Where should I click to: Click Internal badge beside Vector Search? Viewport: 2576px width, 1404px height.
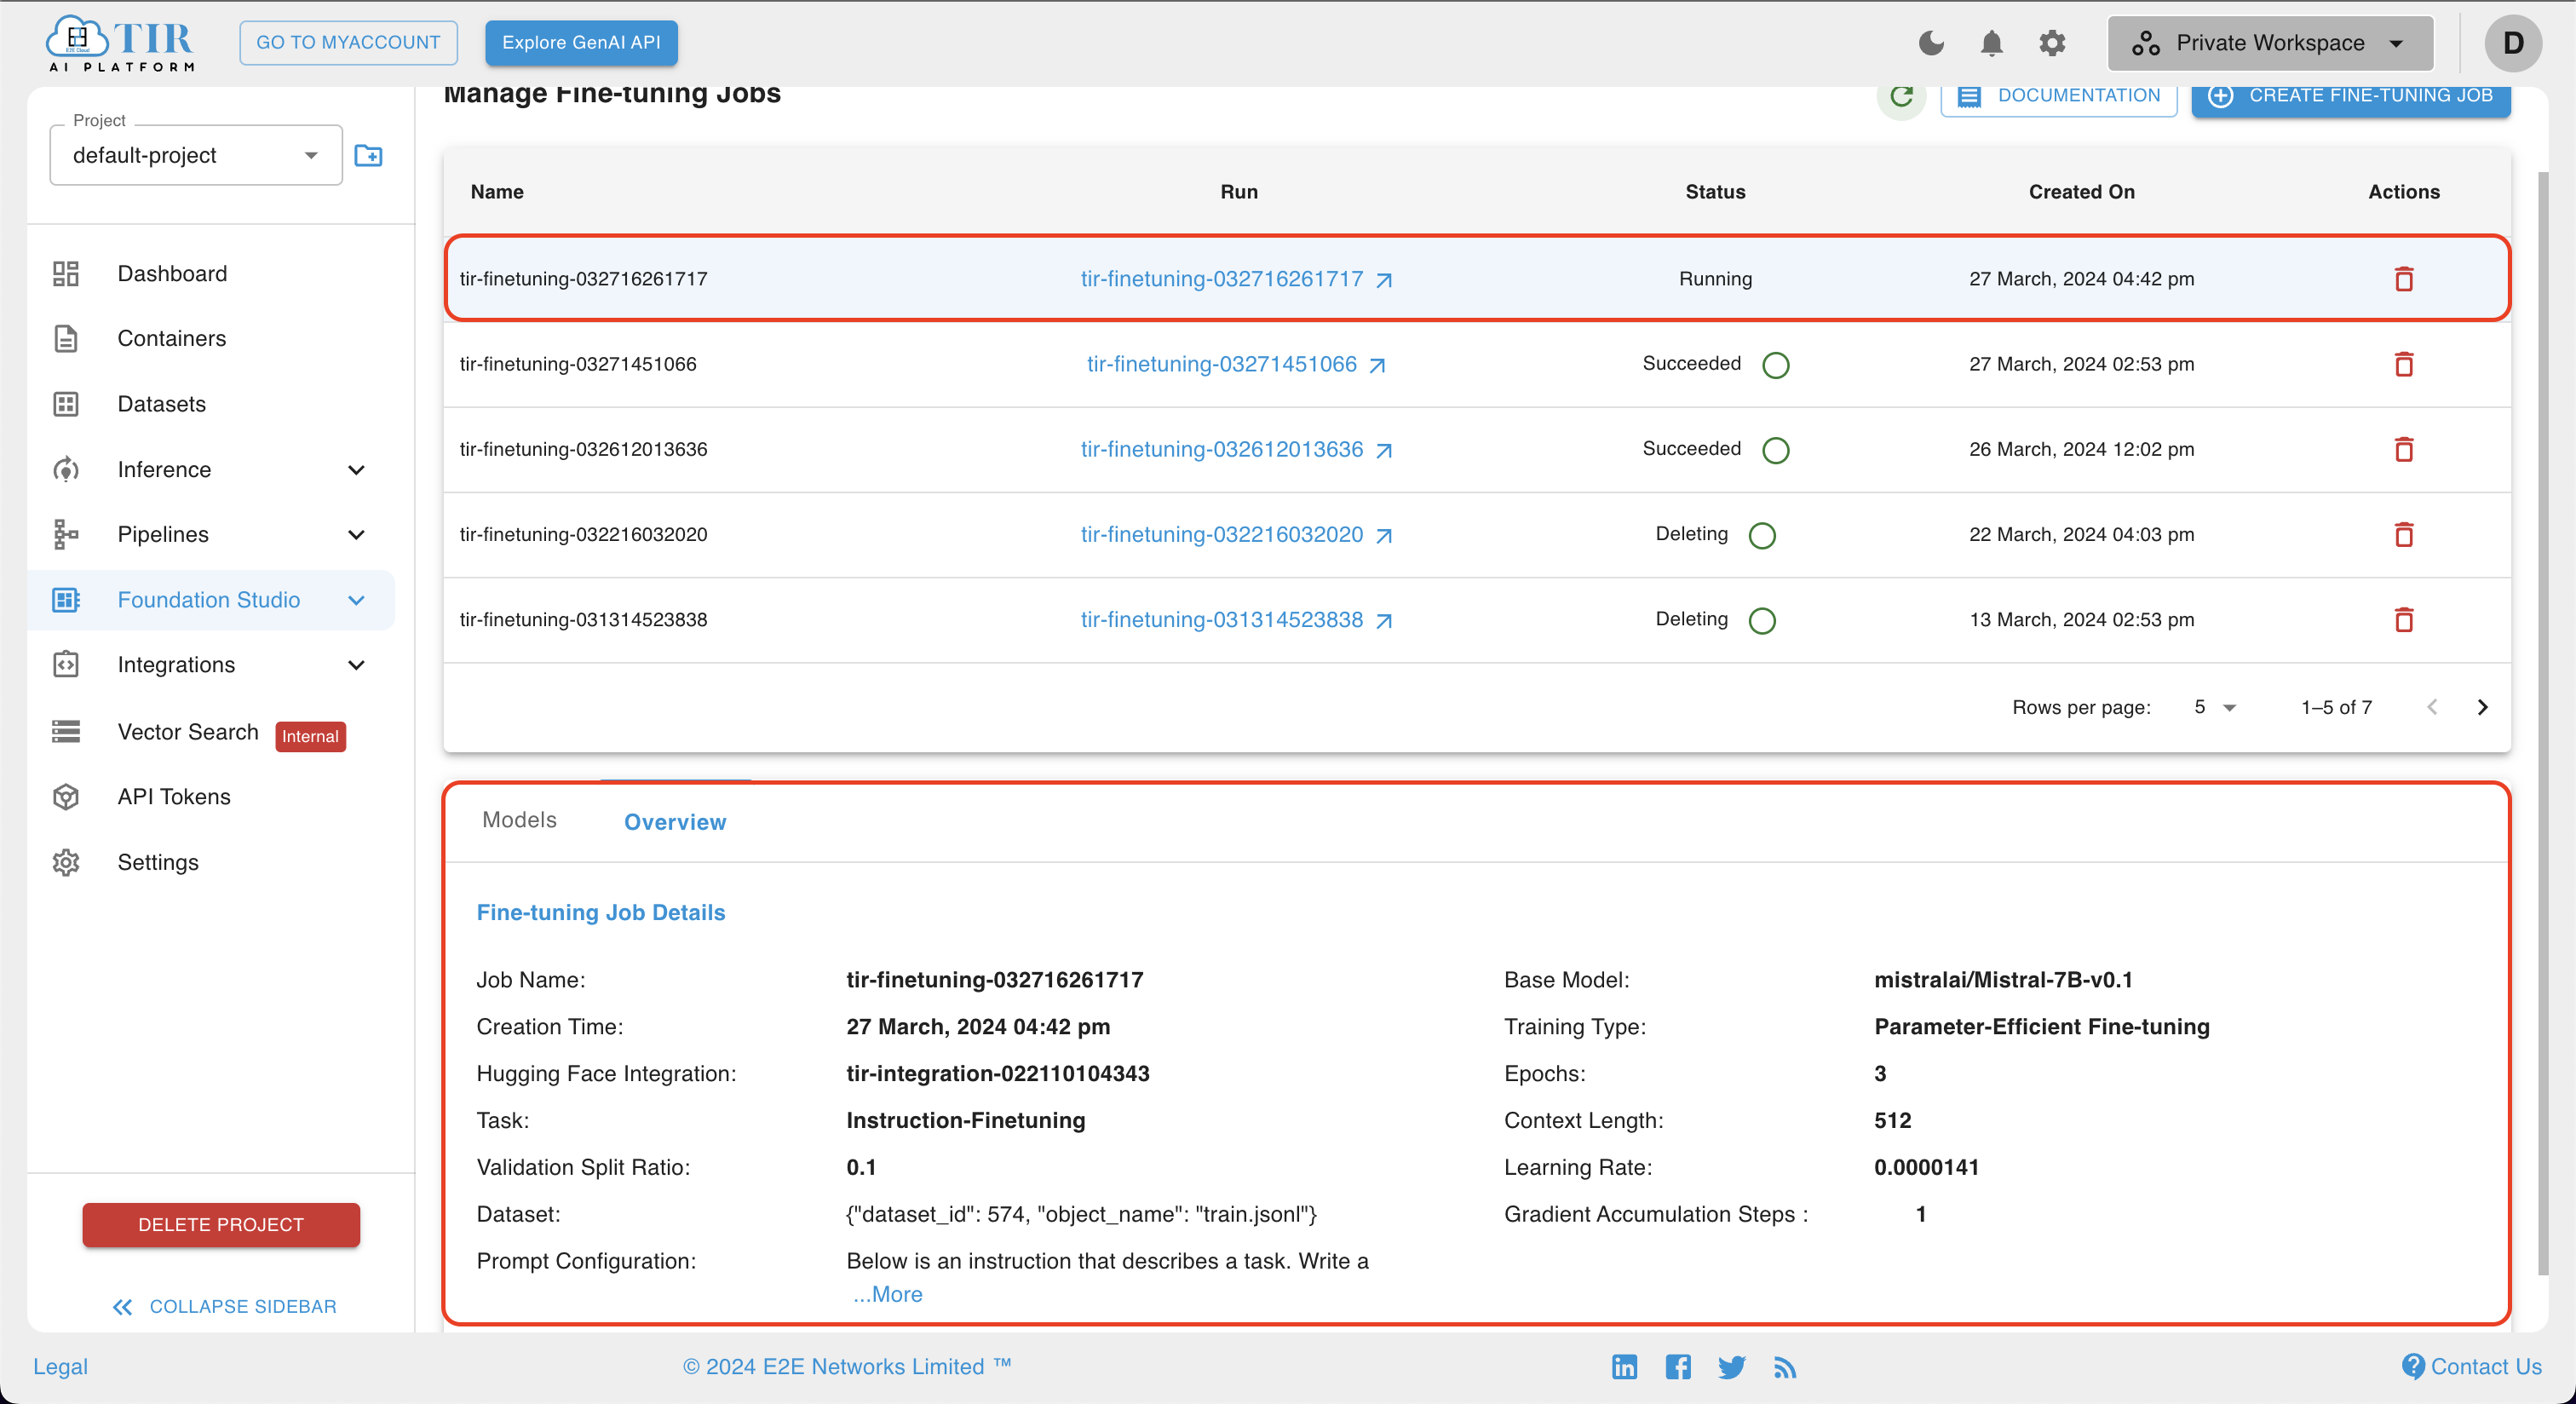pyautogui.click(x=310, y=737)
